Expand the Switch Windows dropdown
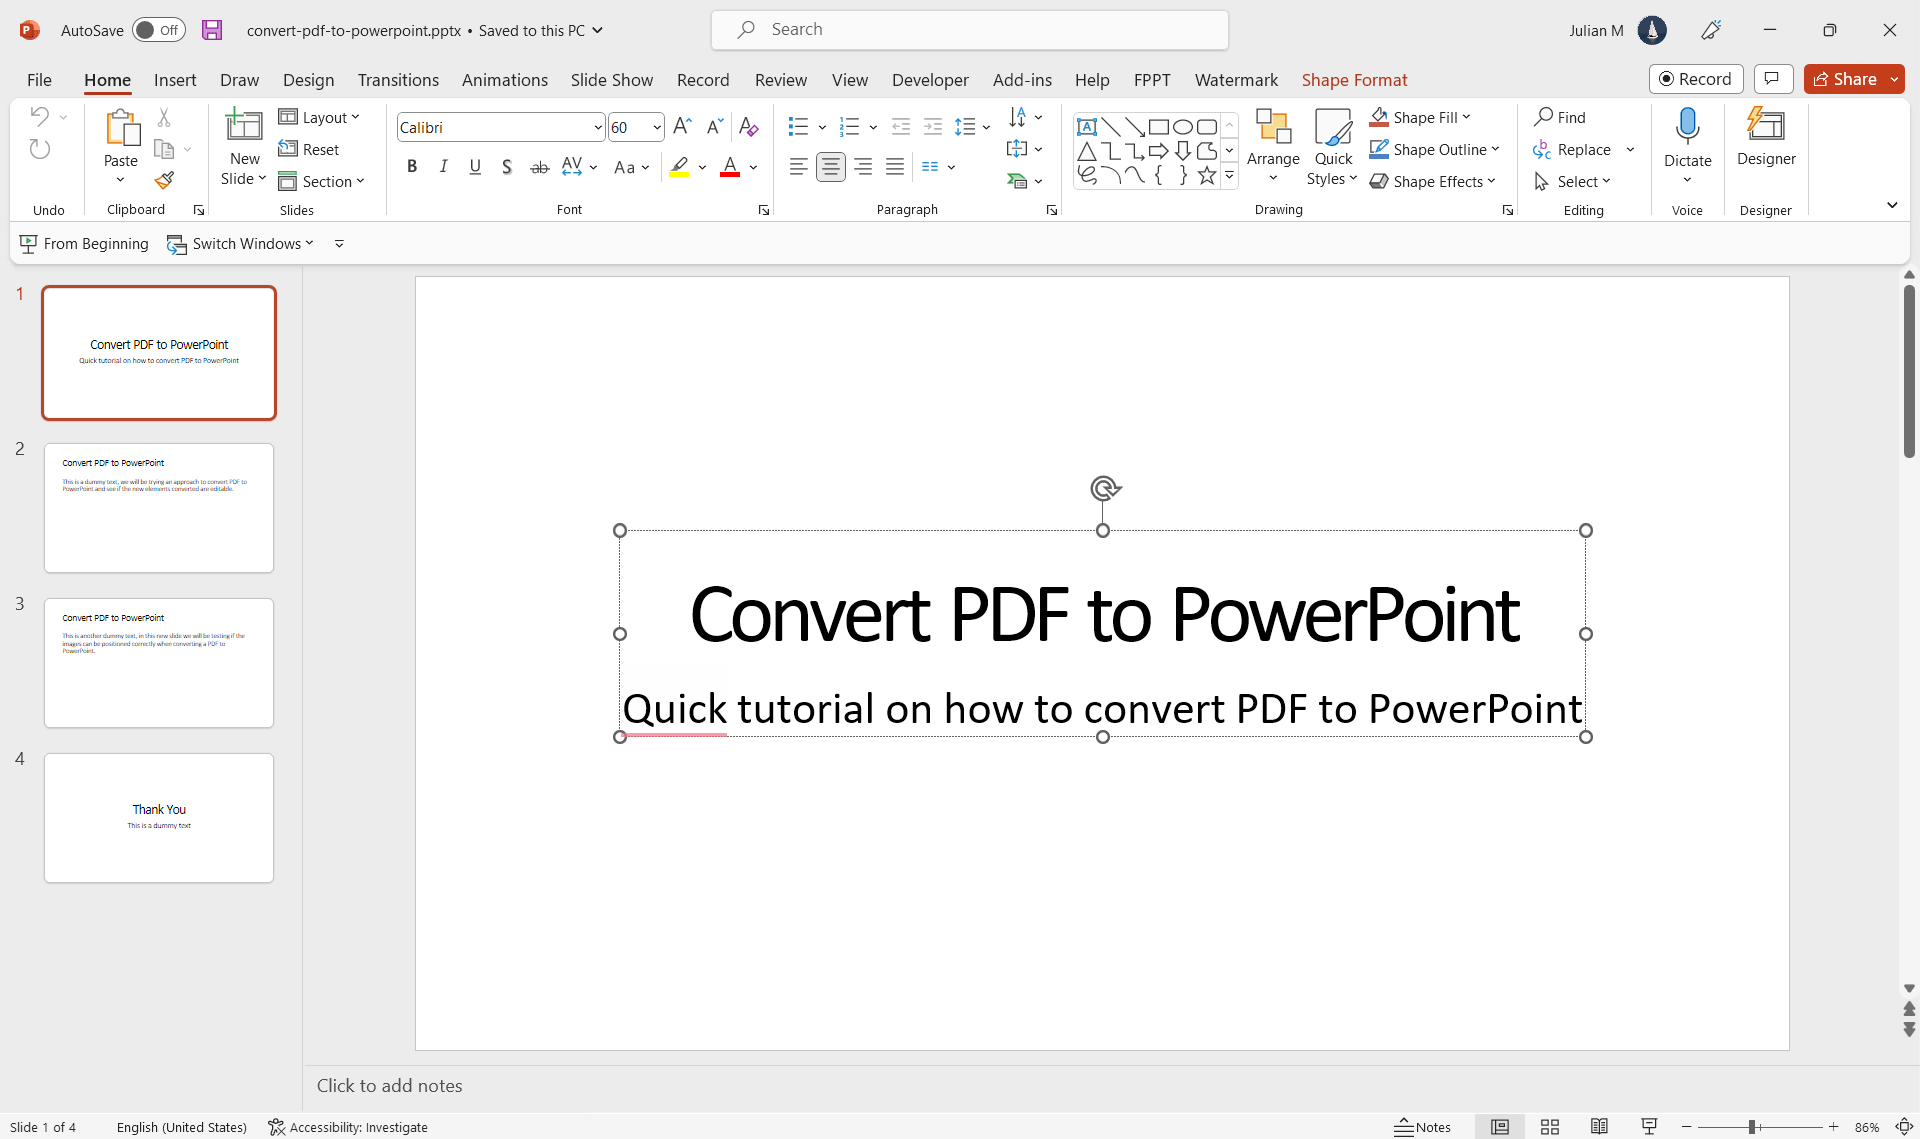Image resolution: width=1920 pixels, height=1139 pixels. tap(308, 243)
